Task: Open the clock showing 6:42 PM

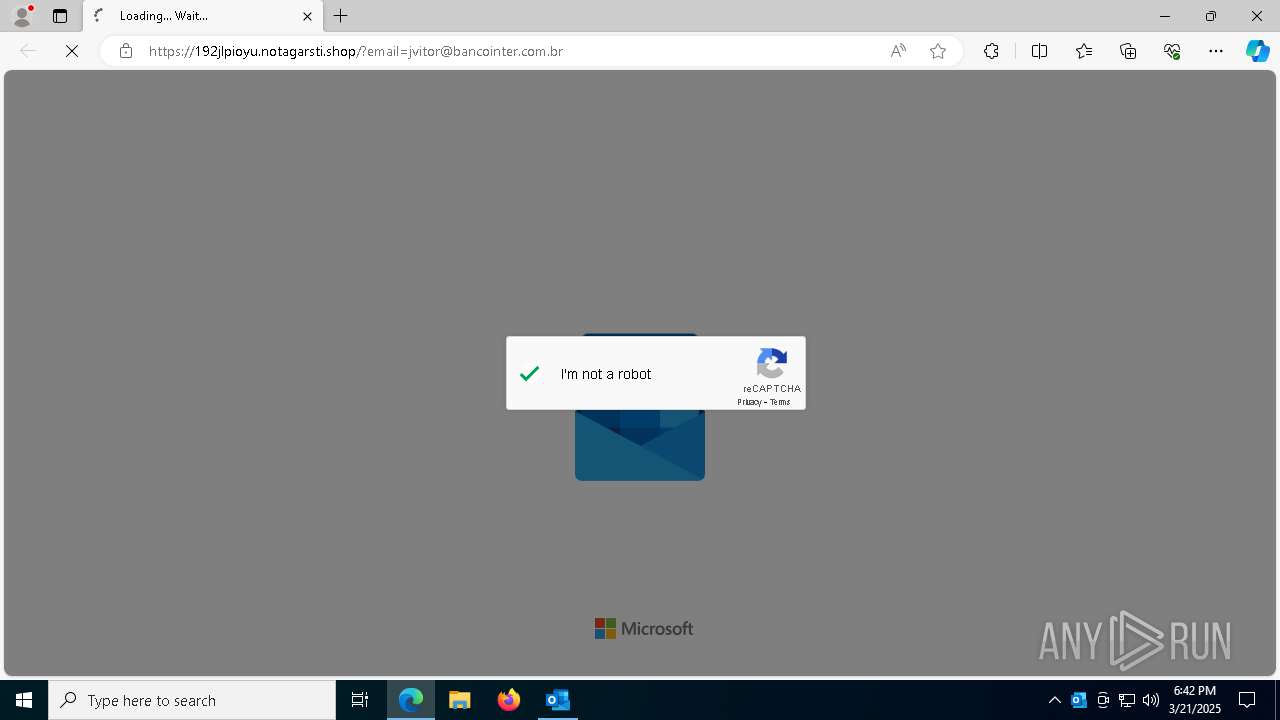Action: click(x=1195, y=700)
